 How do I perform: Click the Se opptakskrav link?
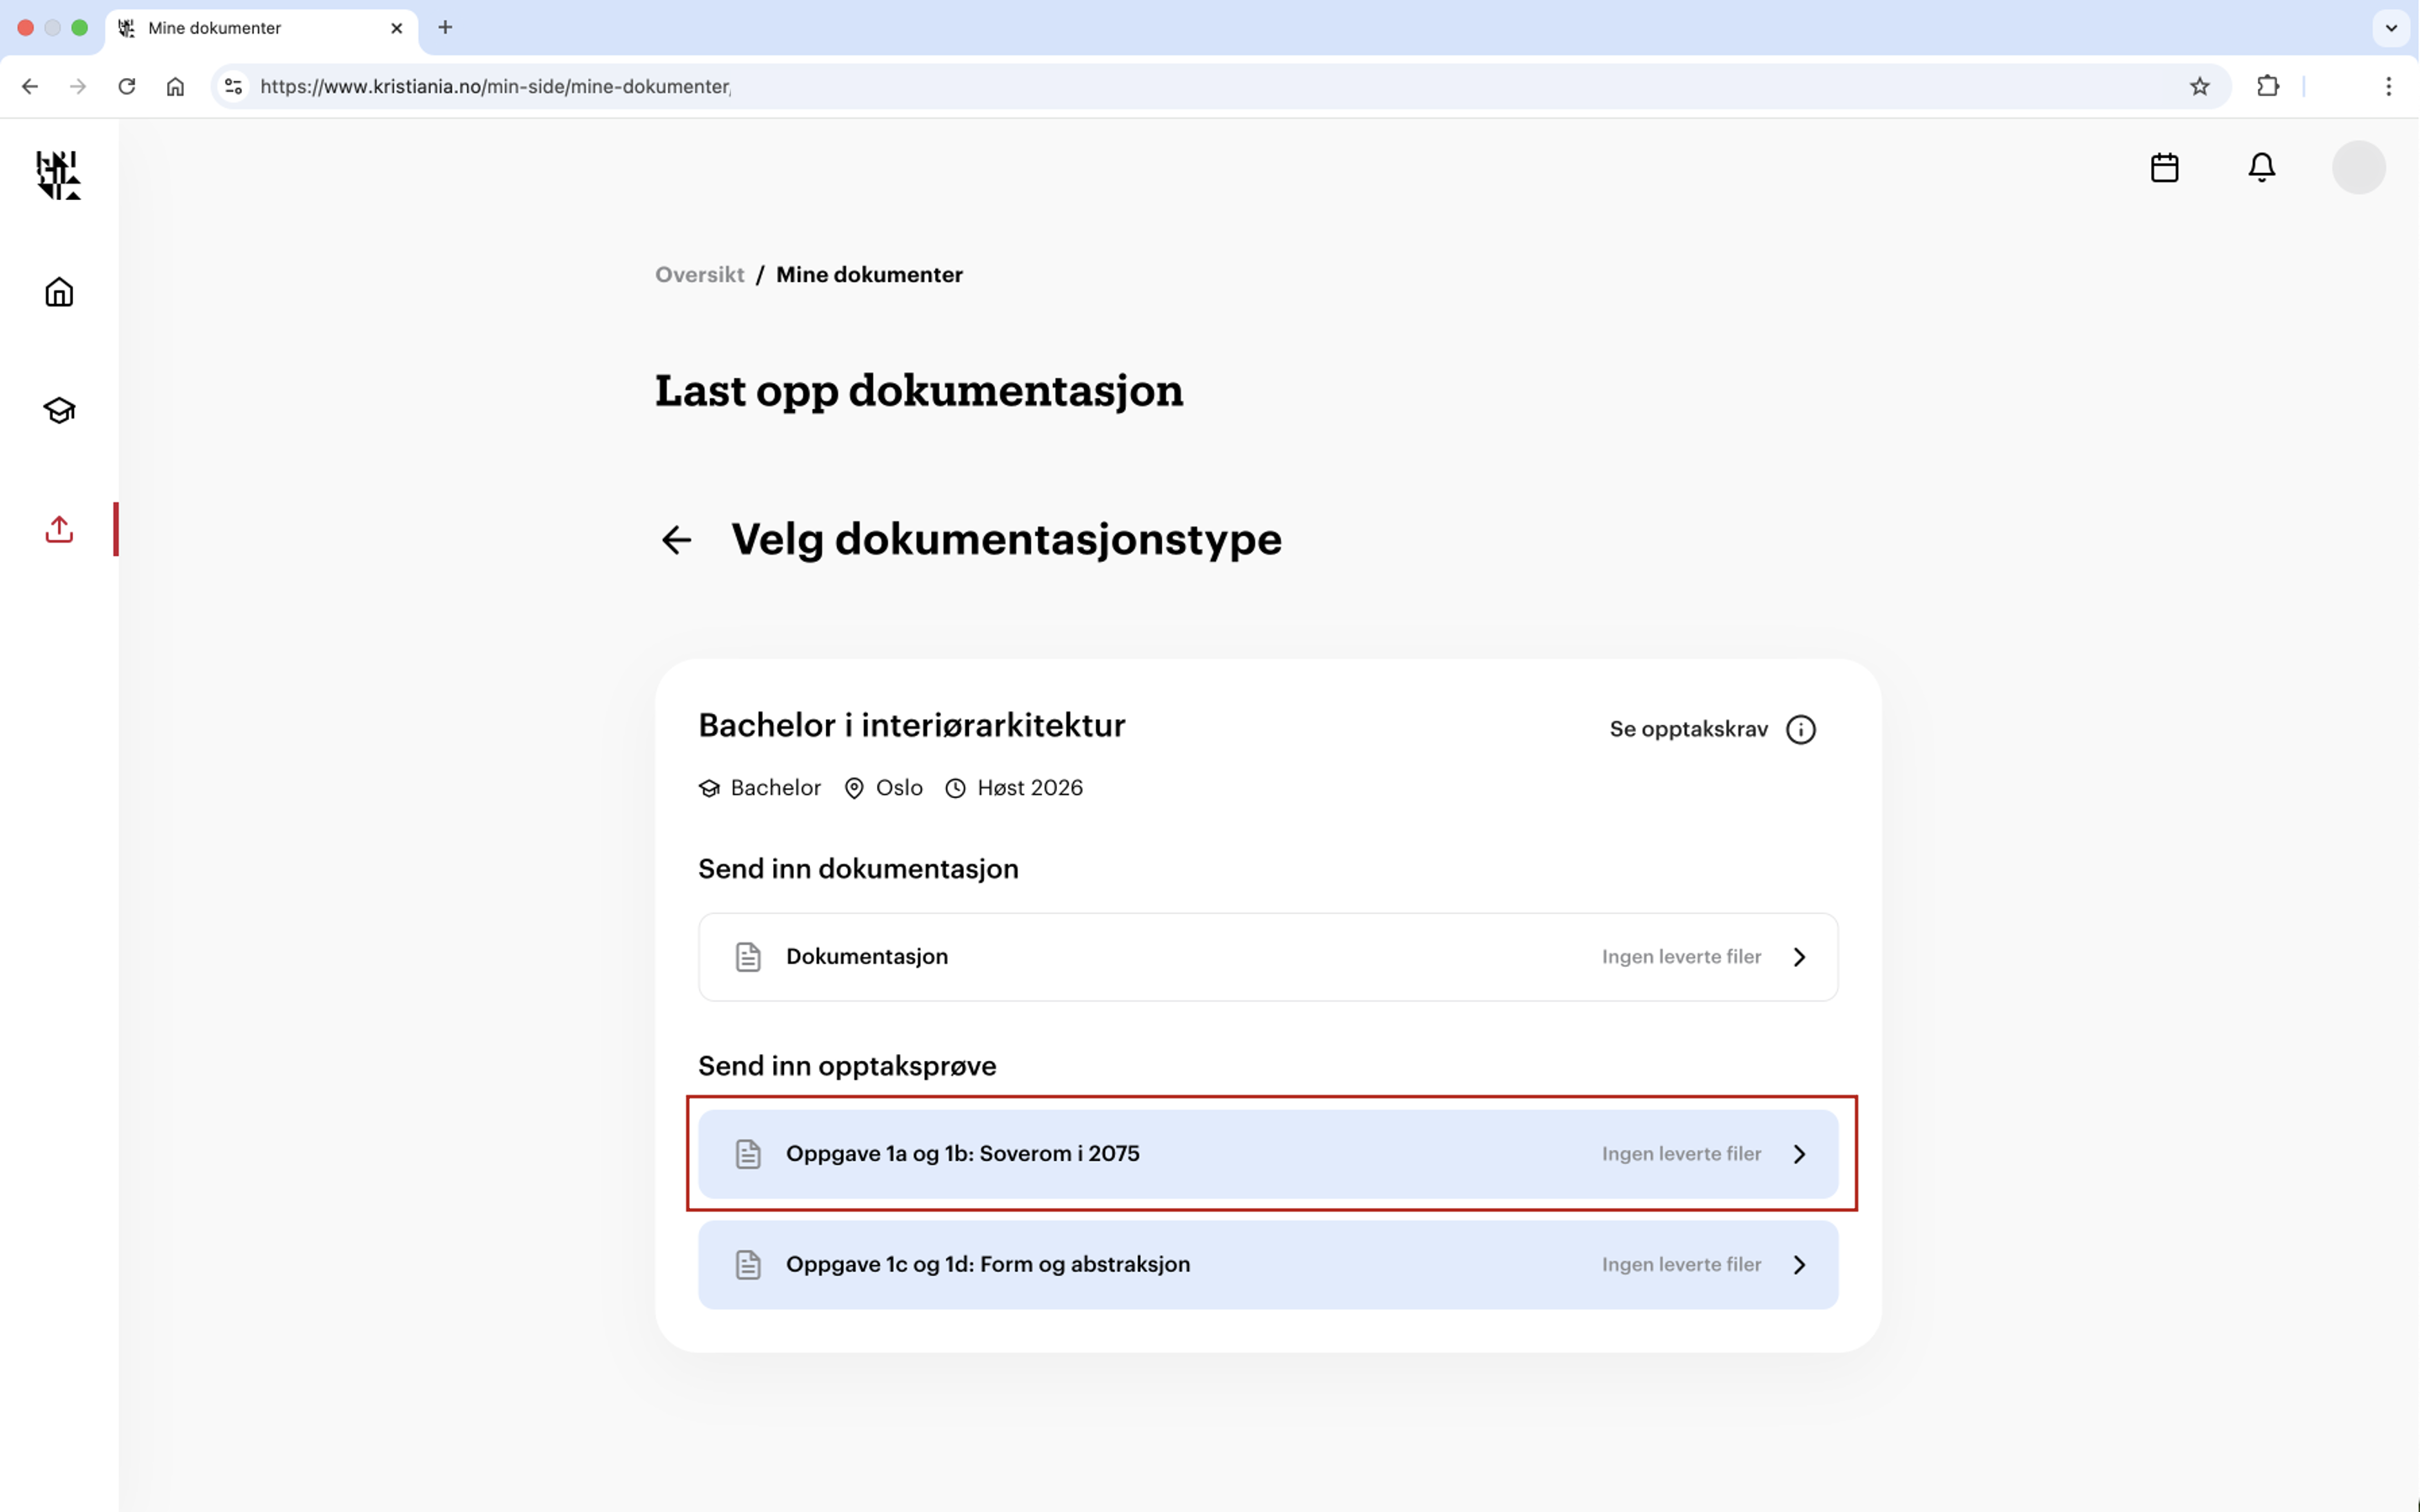[1688, 729]
